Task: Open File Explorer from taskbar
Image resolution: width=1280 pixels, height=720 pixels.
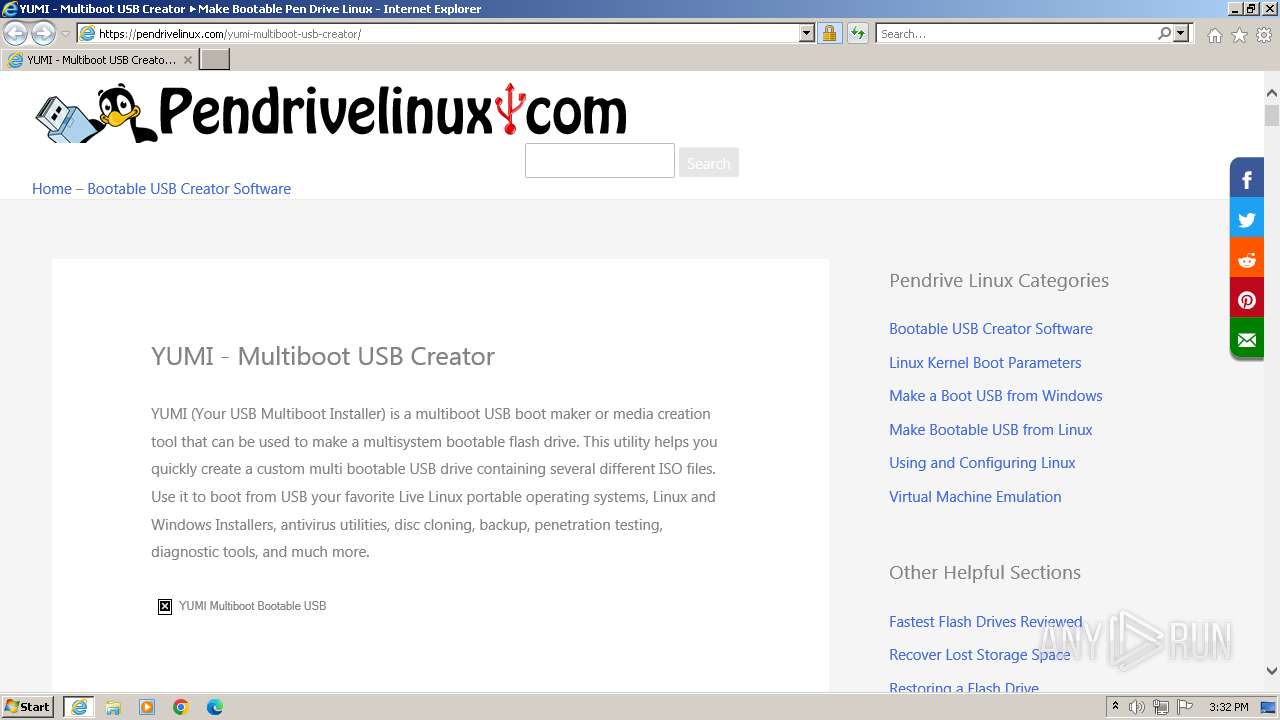Action: point(113,707)
